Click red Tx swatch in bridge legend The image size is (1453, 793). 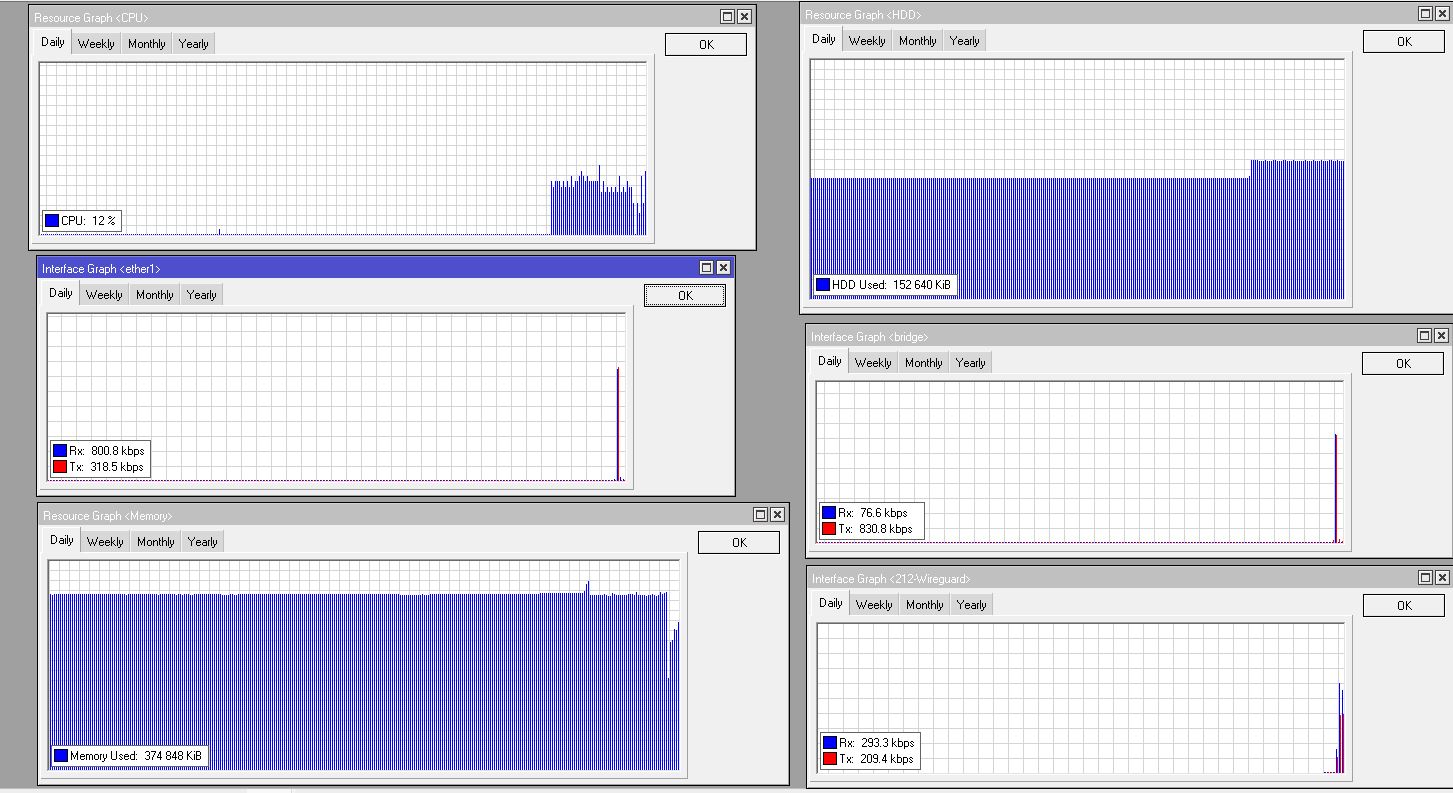tap(828, 529)
